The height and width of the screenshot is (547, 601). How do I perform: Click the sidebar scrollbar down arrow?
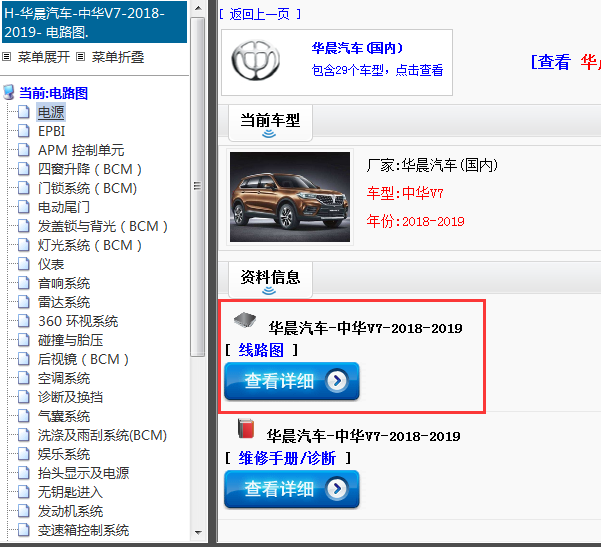click(198, 532)
